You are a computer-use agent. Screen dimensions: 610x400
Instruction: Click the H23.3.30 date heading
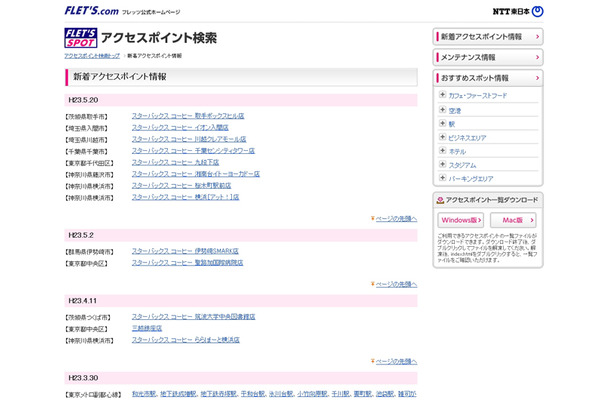click(83, 378)
